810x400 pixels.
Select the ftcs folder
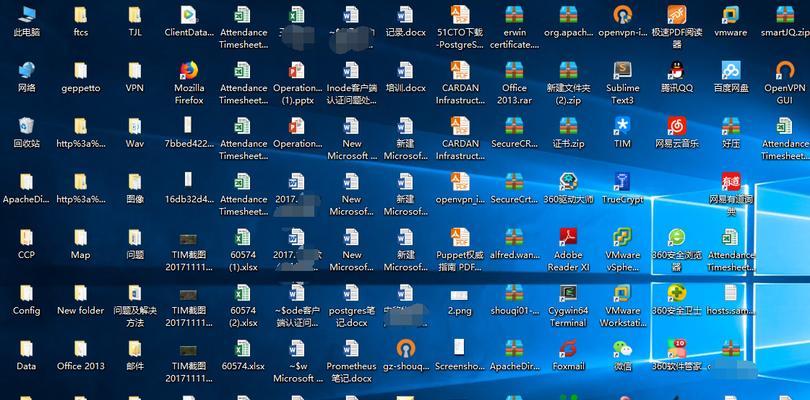point(81,22)
